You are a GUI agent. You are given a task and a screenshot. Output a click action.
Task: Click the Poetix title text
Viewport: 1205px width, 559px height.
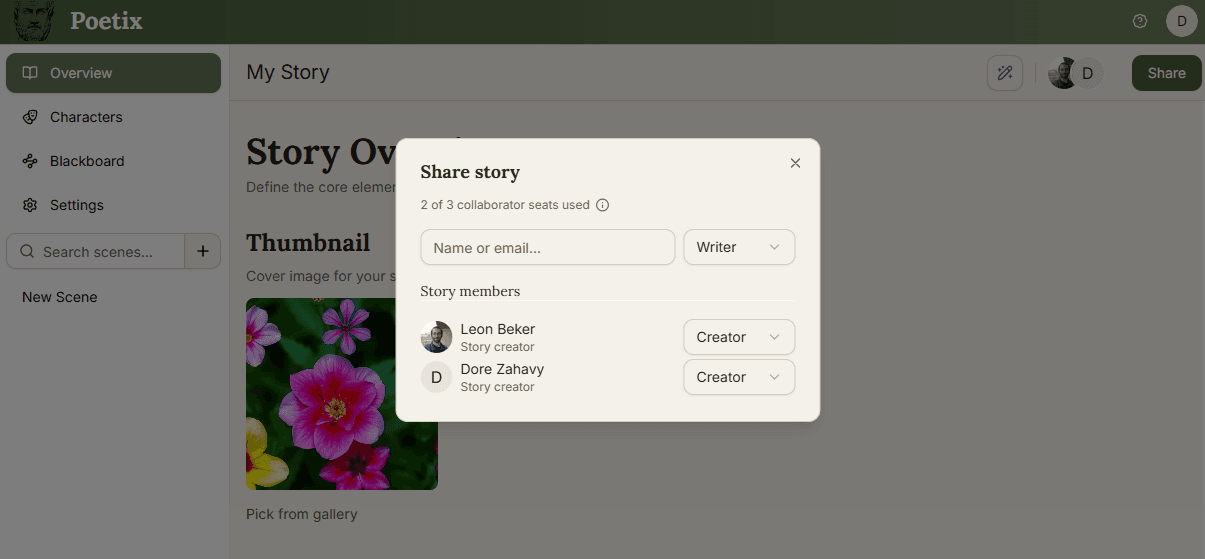click(x=106, y=21)
